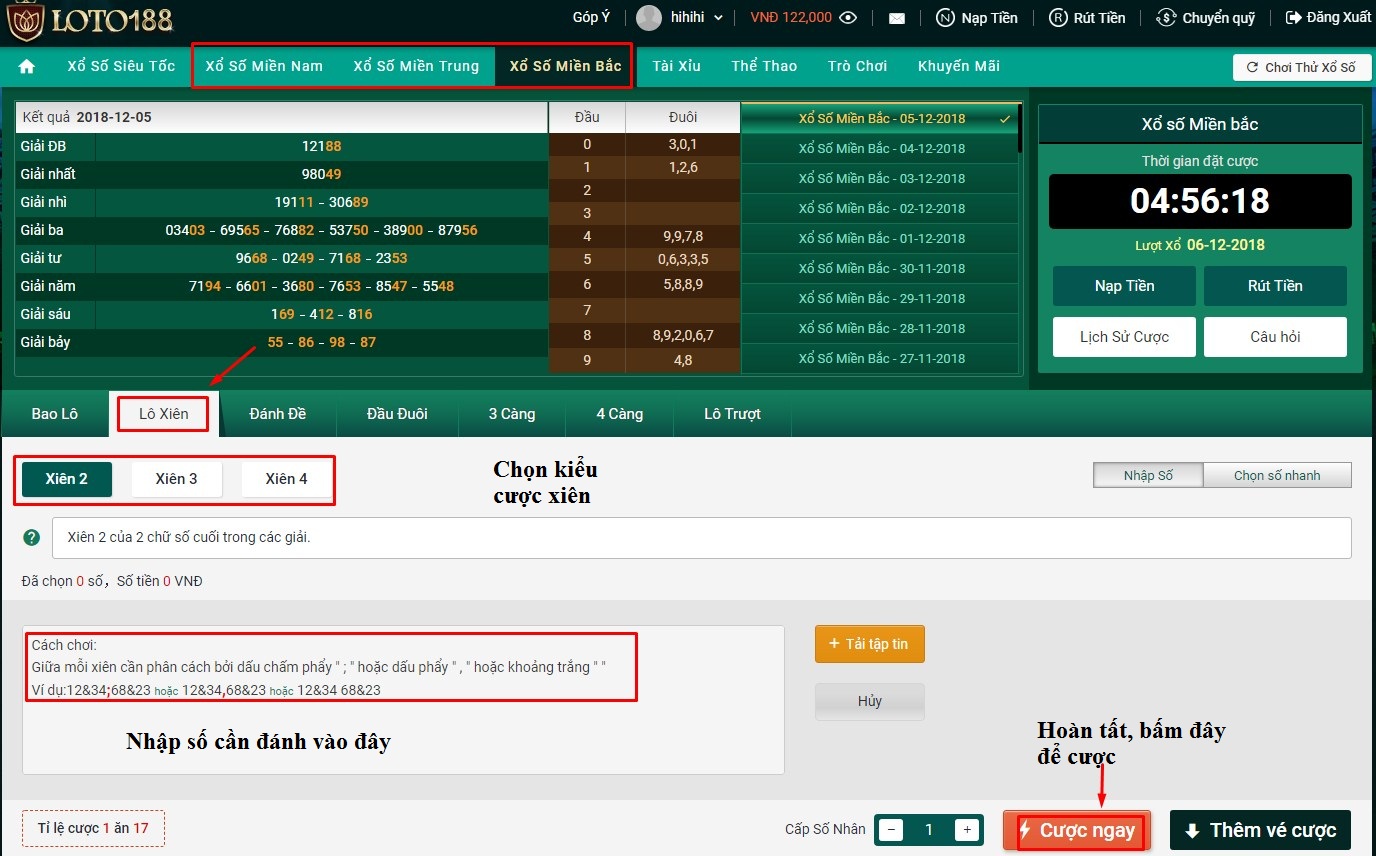This screenshot has width=1376, height=856.
Task: Select result Xổ Số Miền Bắc 04-12-2018
Action: pos(880,148)
